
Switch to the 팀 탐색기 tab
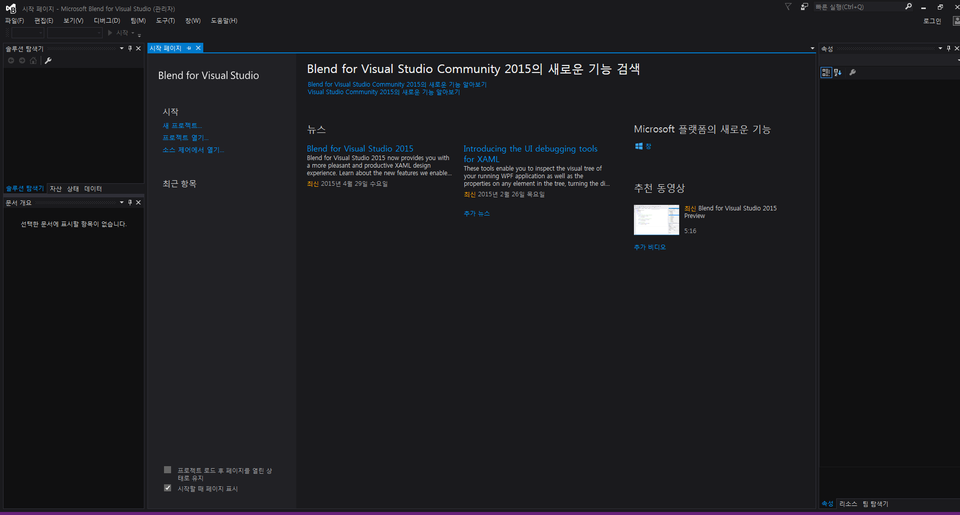[x=876, y=503]
